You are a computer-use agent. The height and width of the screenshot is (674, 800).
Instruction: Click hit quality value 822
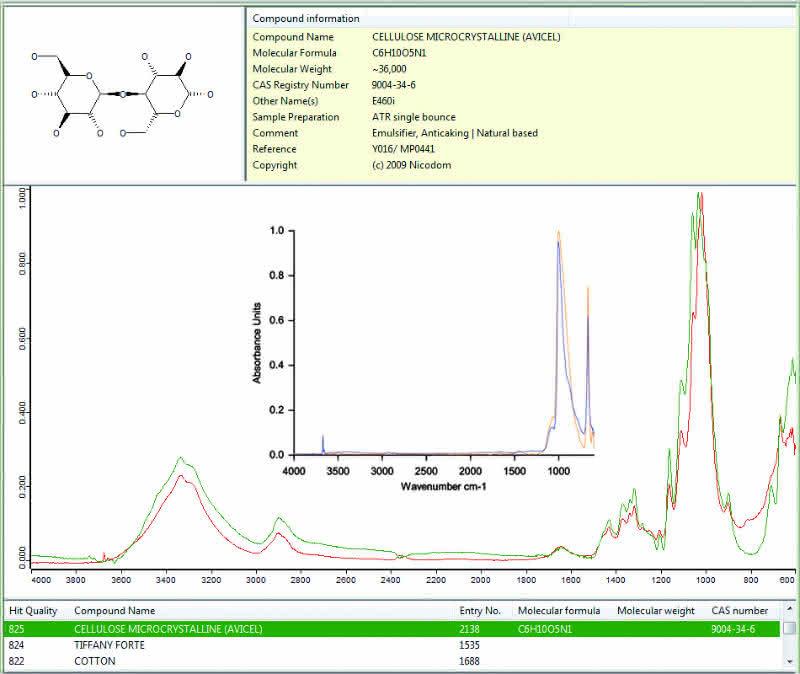click(x=16, y=661)
